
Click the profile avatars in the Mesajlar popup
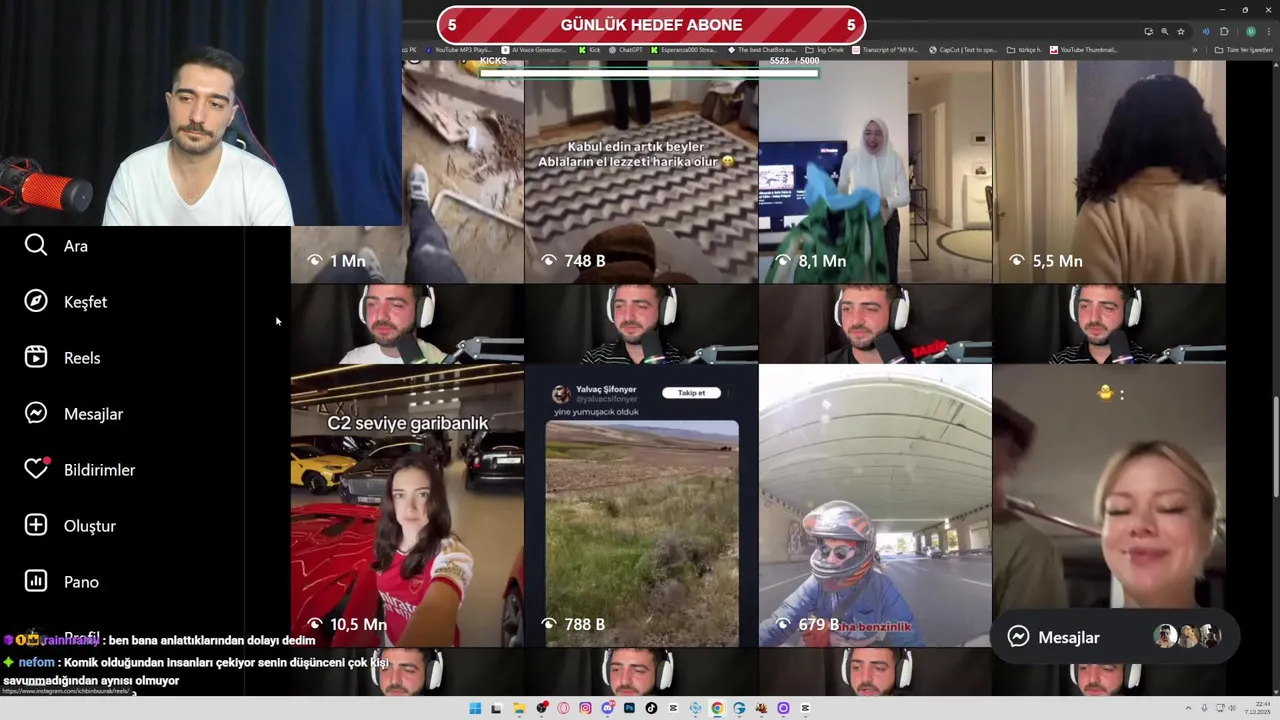click(1187, 636)
